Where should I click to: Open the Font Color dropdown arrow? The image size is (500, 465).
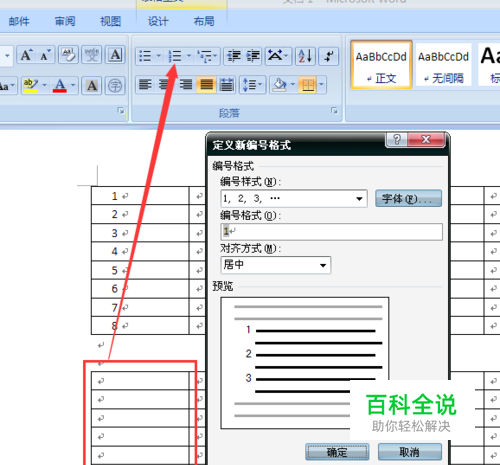[x=73, y=85]
